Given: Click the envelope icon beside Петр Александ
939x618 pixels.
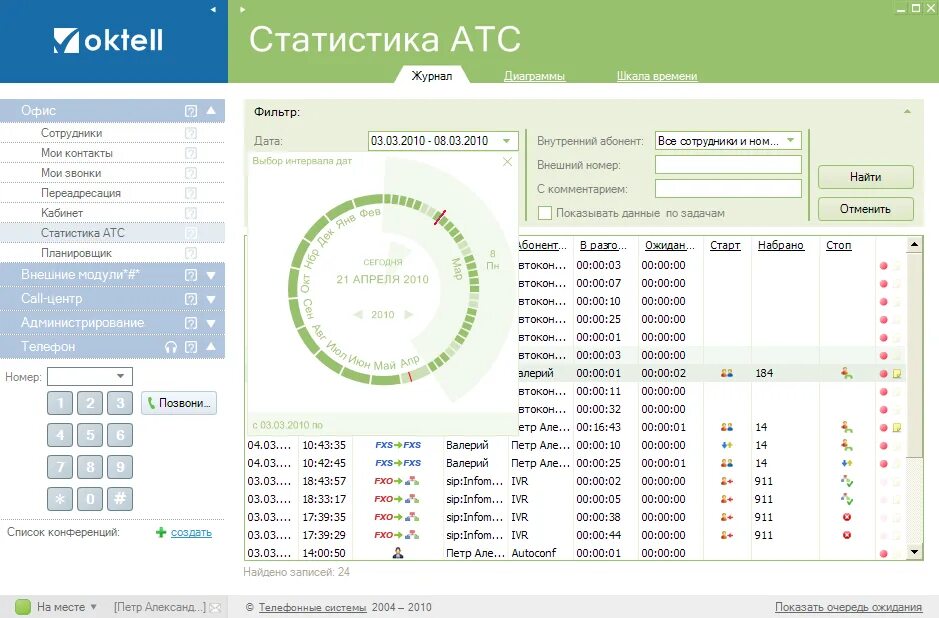Looking at the screenshot, I should [x=215, y=607].
